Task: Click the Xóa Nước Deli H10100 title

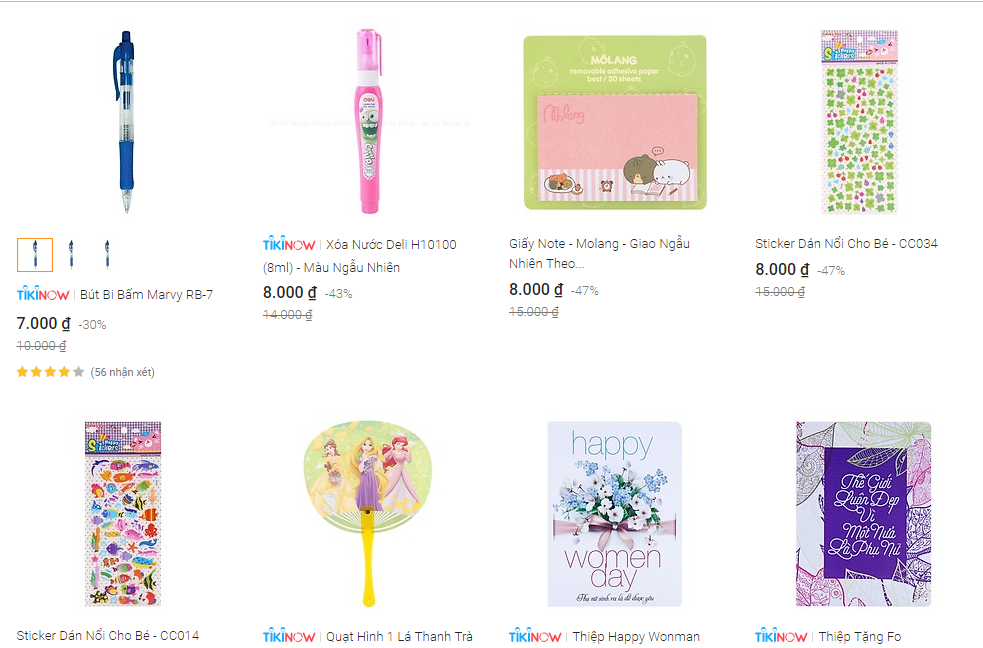Action: [x=360, y=256]
